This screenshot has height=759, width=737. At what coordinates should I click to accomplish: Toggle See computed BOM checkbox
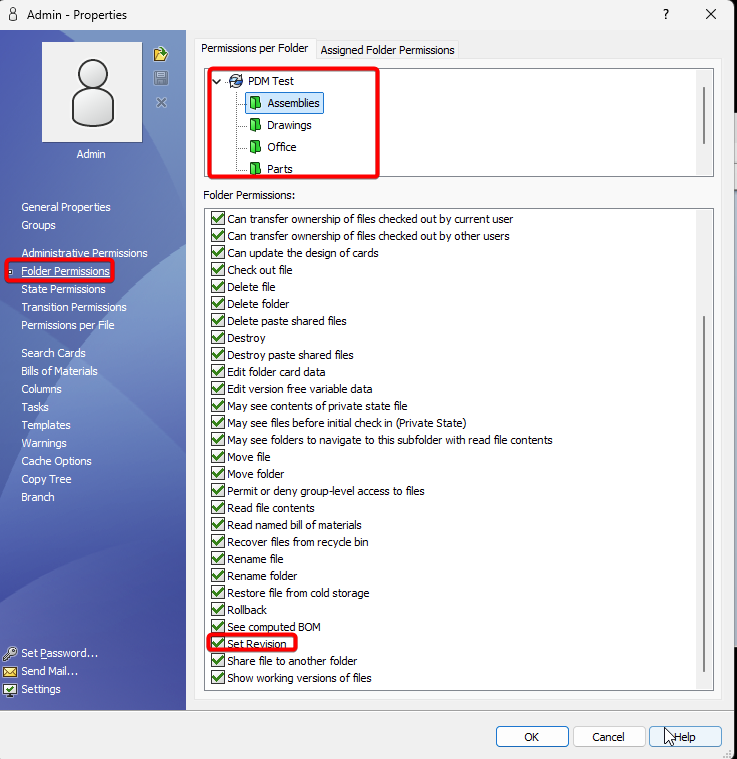coord(218,626)
